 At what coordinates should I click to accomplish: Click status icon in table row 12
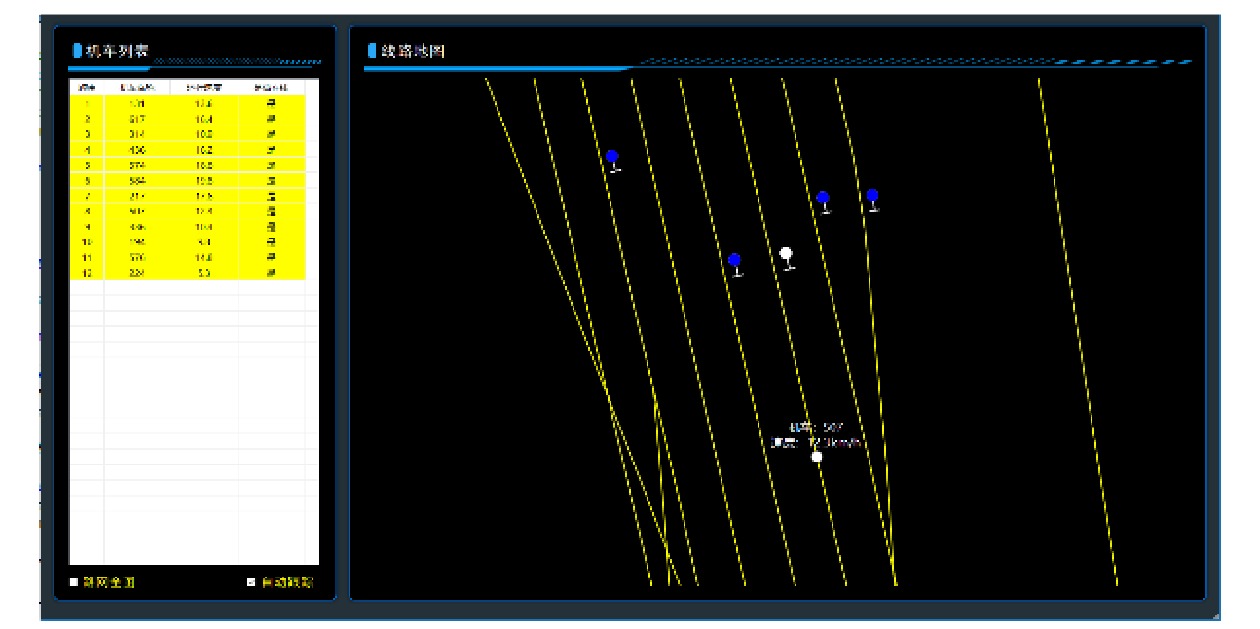coord(270,272)
